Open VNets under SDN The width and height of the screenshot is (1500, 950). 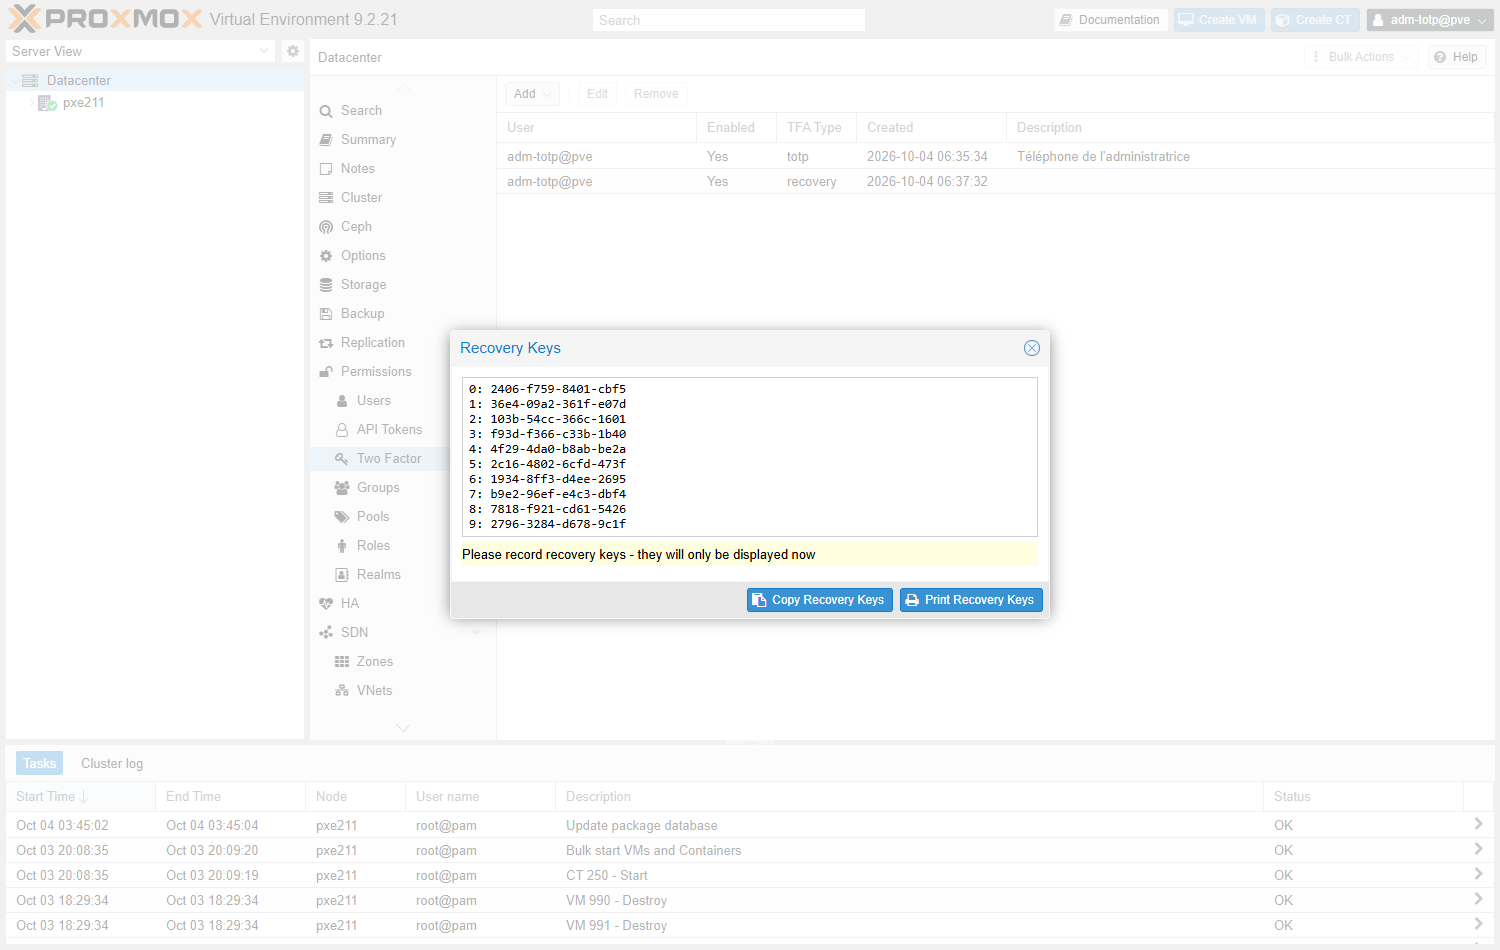[374, 691]
